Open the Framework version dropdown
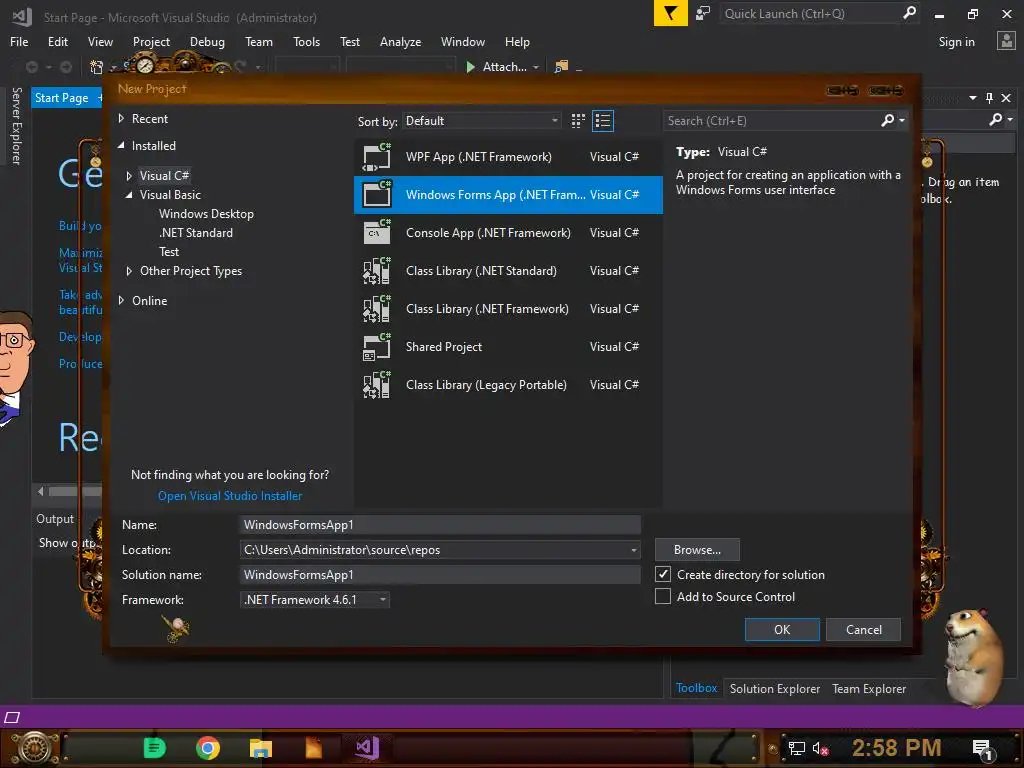 click(315, 600)
